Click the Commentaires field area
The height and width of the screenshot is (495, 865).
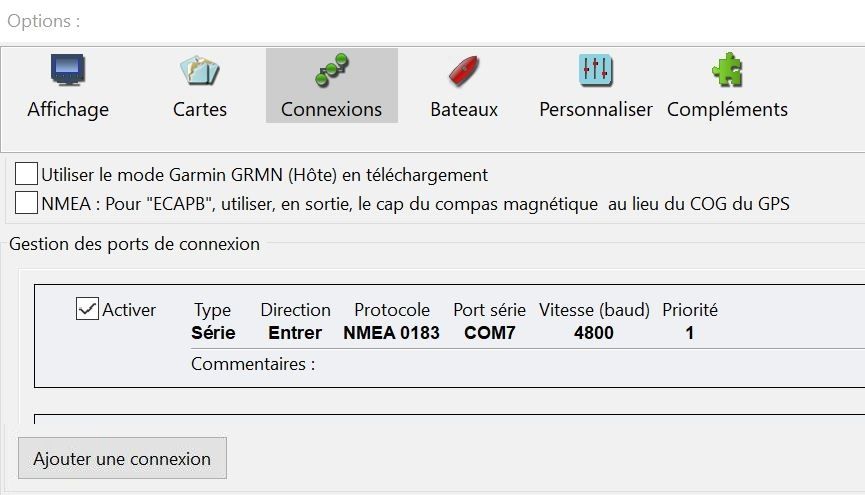(x=524, y=364)
